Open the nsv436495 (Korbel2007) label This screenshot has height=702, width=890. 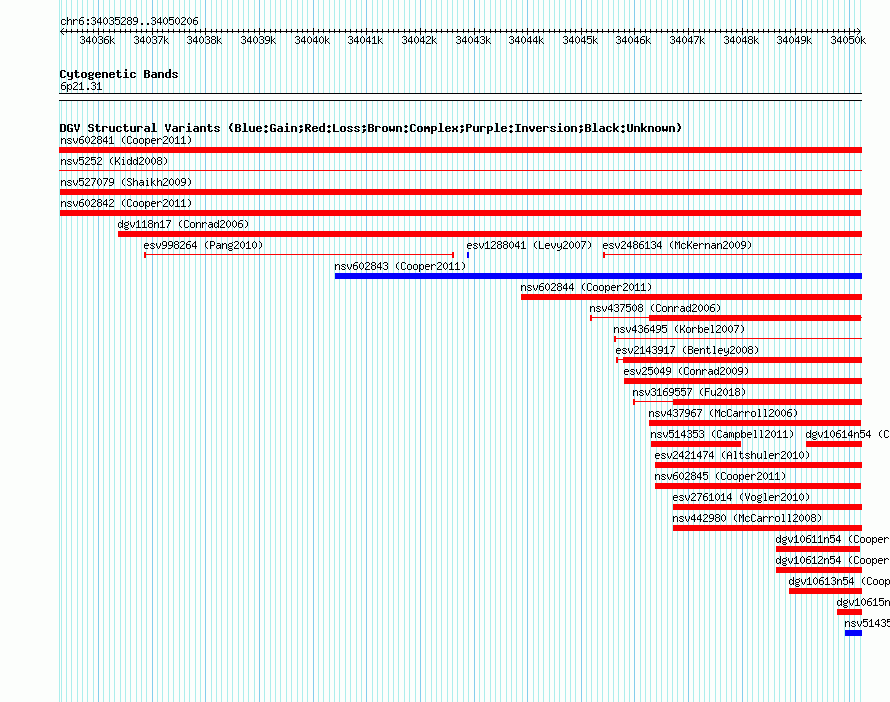pyautogui.click(x=679, y=329)
